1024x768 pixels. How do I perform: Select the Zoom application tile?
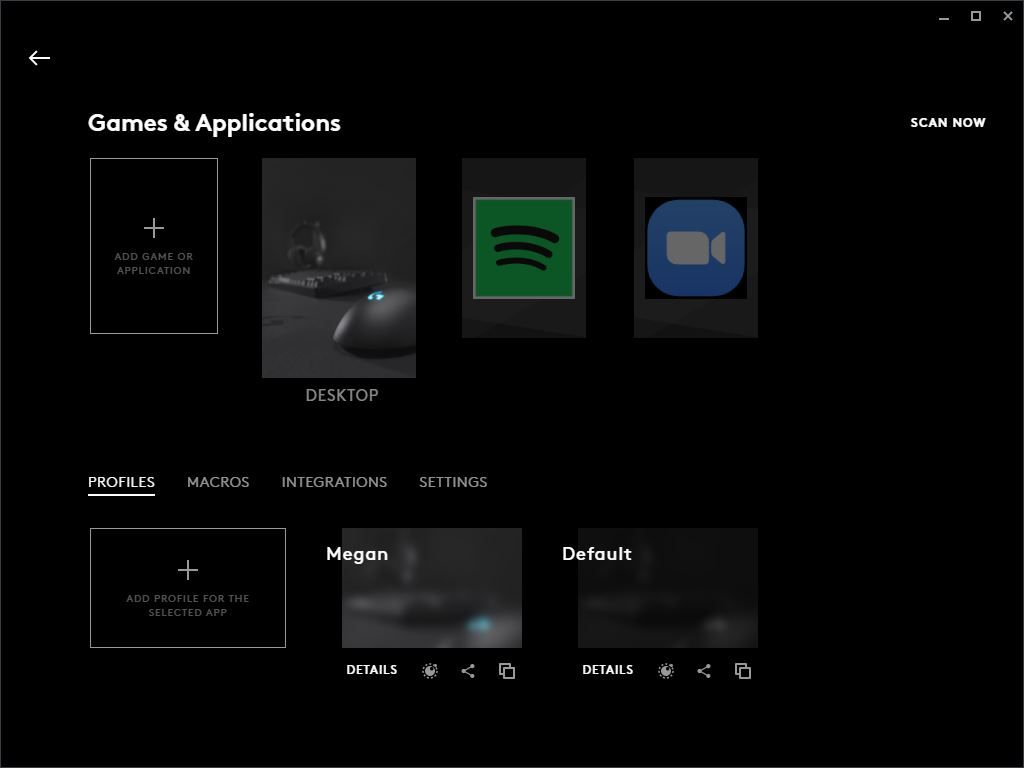click(696, 248)
